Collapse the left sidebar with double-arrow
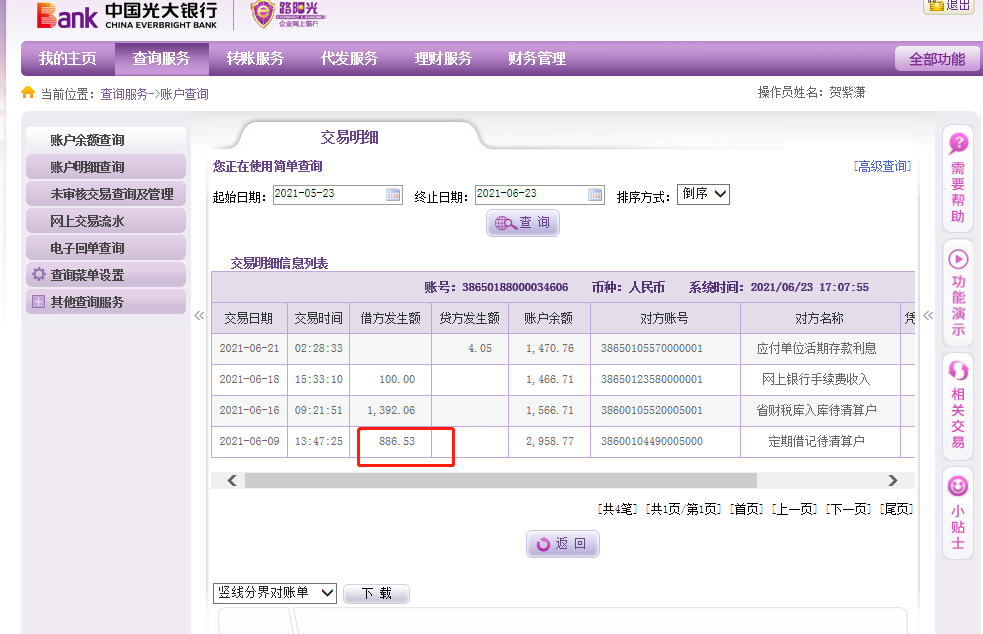Viewport: 983px width, 634px height. [199, 316]
